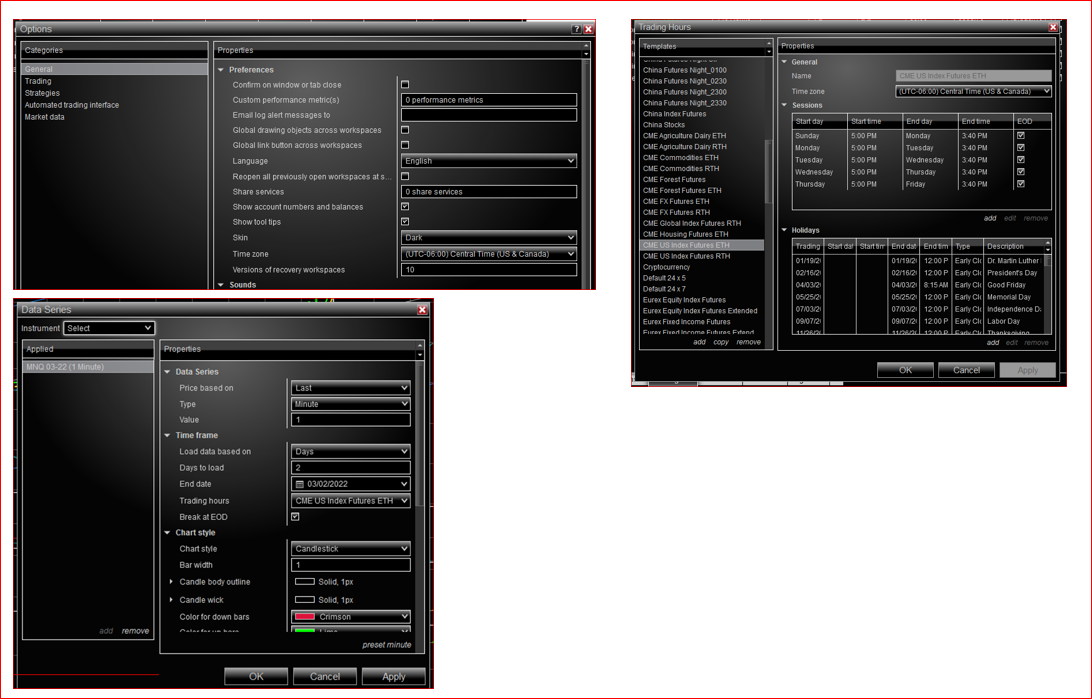Viewport: 1092px width, 699px height.
Task: Expand the Sounds section in Options
Action: pos(221,285)
